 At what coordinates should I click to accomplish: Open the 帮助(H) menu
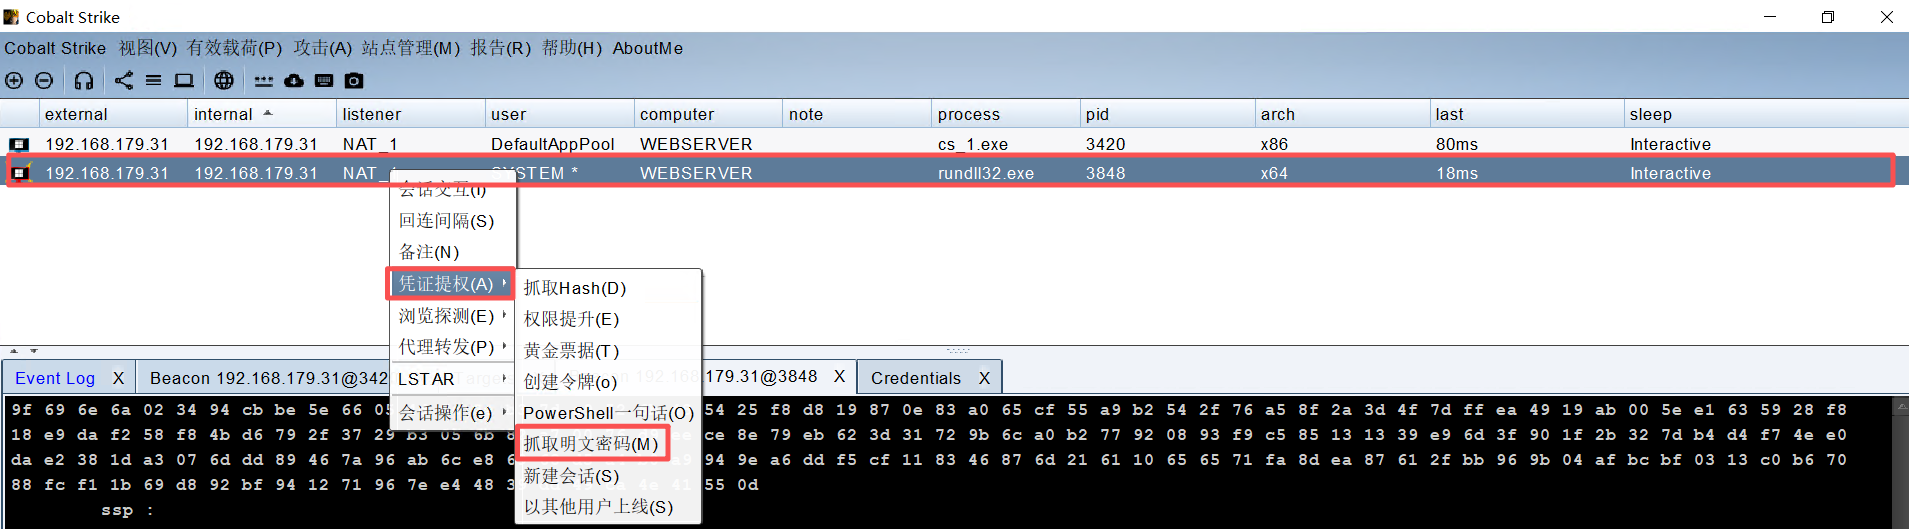571,48
